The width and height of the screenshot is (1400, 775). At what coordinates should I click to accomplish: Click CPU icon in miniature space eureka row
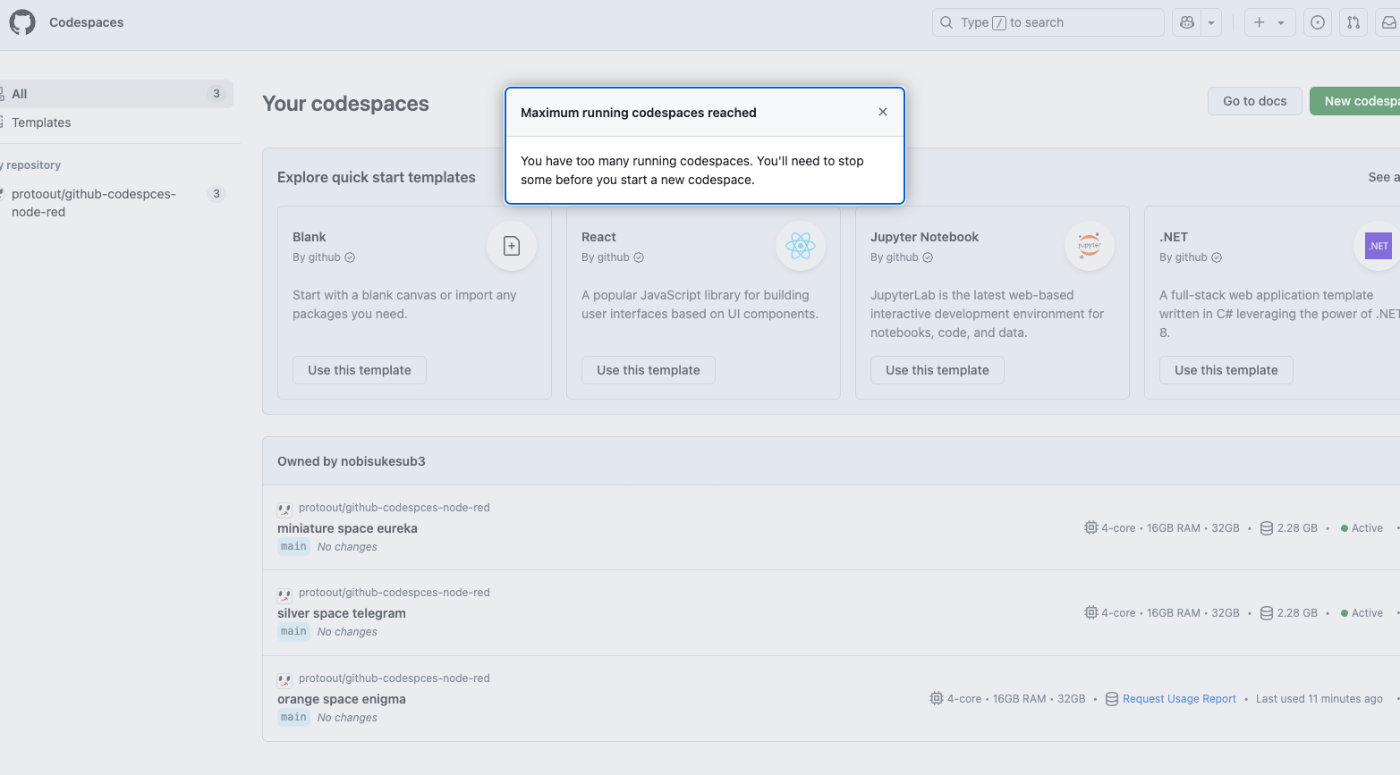pos(1091,528)
